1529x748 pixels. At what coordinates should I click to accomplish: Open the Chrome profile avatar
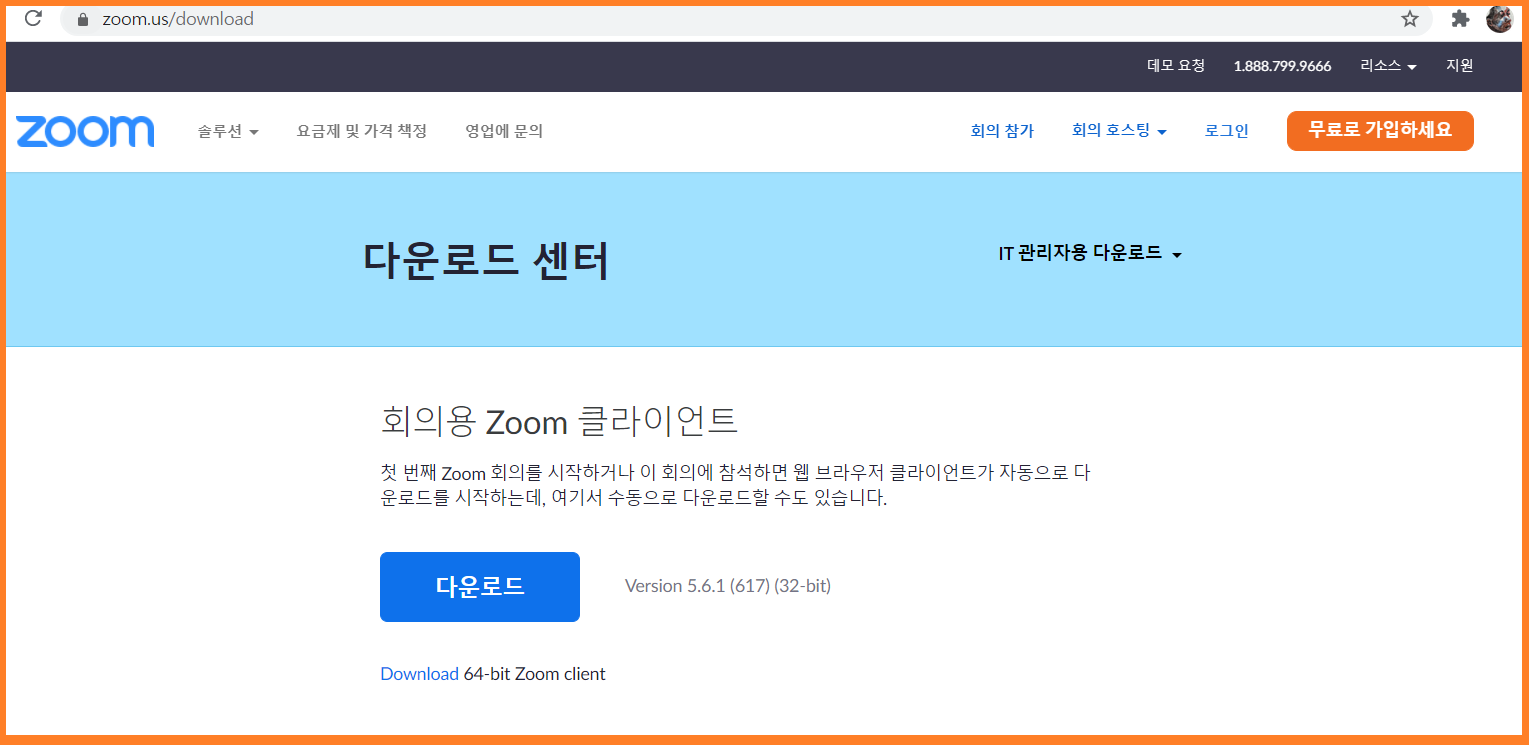tap(1499, 19)
